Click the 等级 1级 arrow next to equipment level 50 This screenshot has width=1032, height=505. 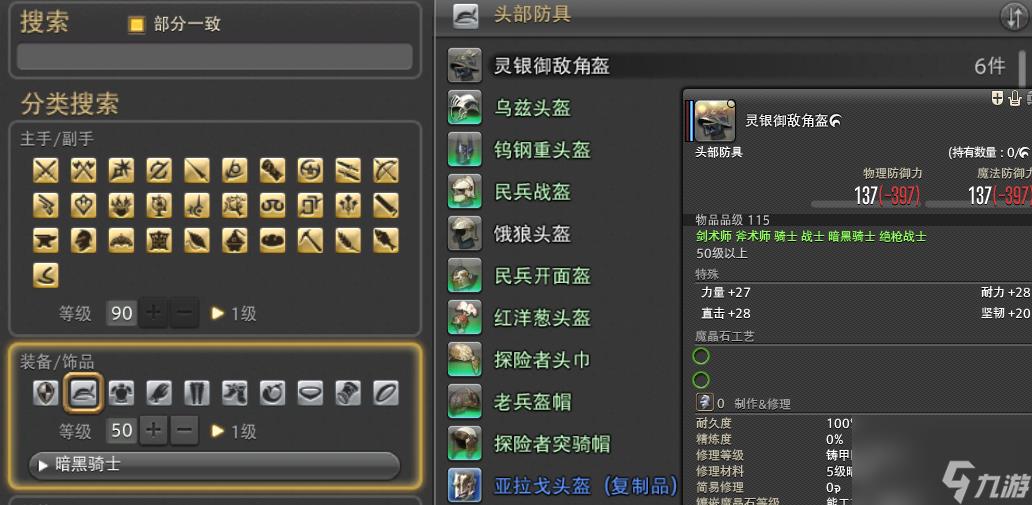[218, 431]
